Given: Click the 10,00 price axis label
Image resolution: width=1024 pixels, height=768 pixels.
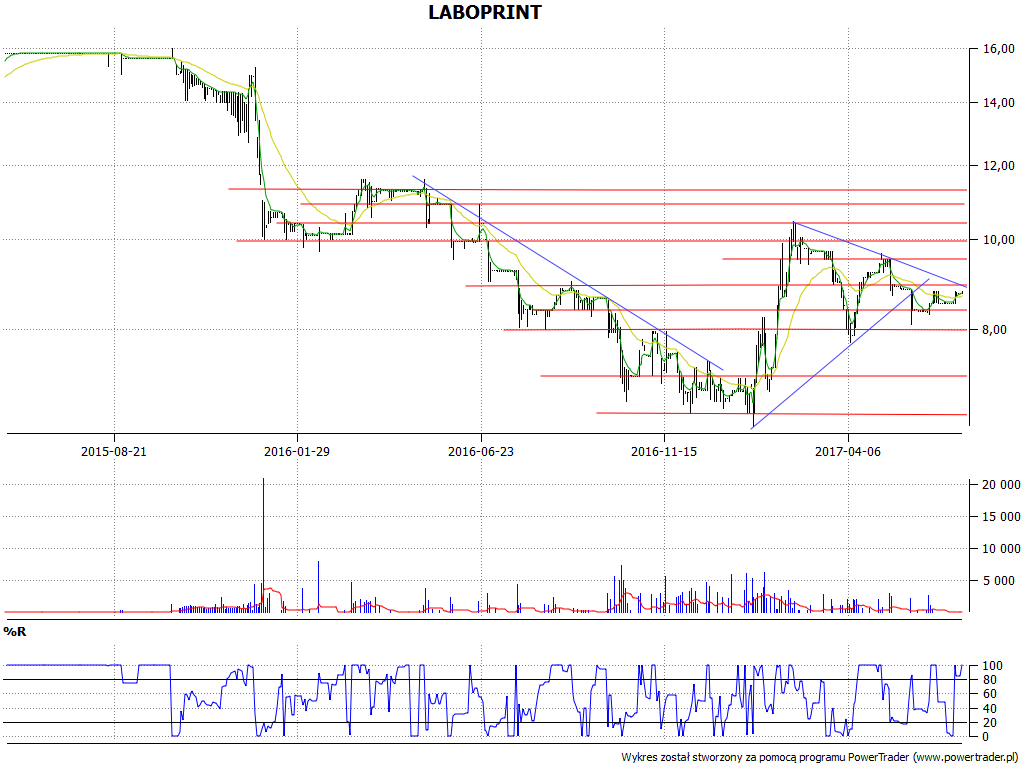Looking at the screenshot, I should 1000,240.
